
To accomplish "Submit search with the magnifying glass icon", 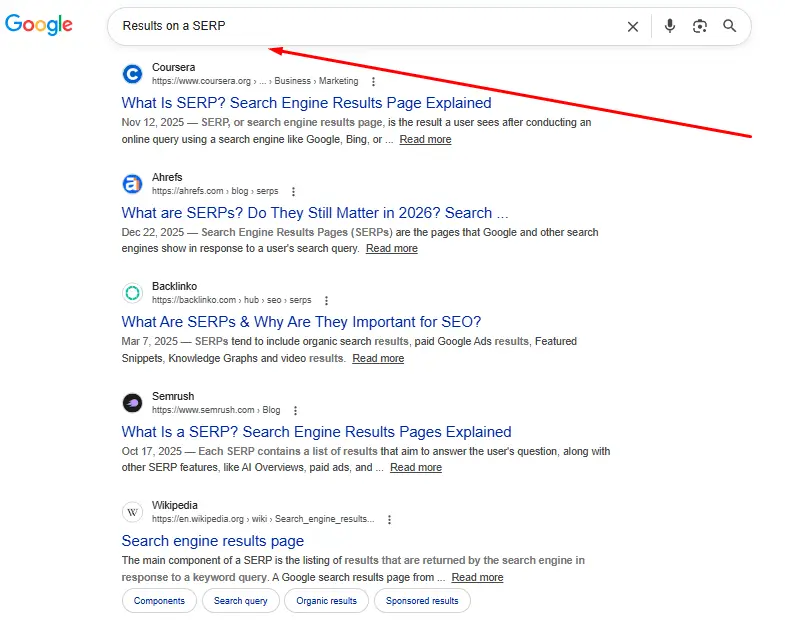I will click(729, 26).
